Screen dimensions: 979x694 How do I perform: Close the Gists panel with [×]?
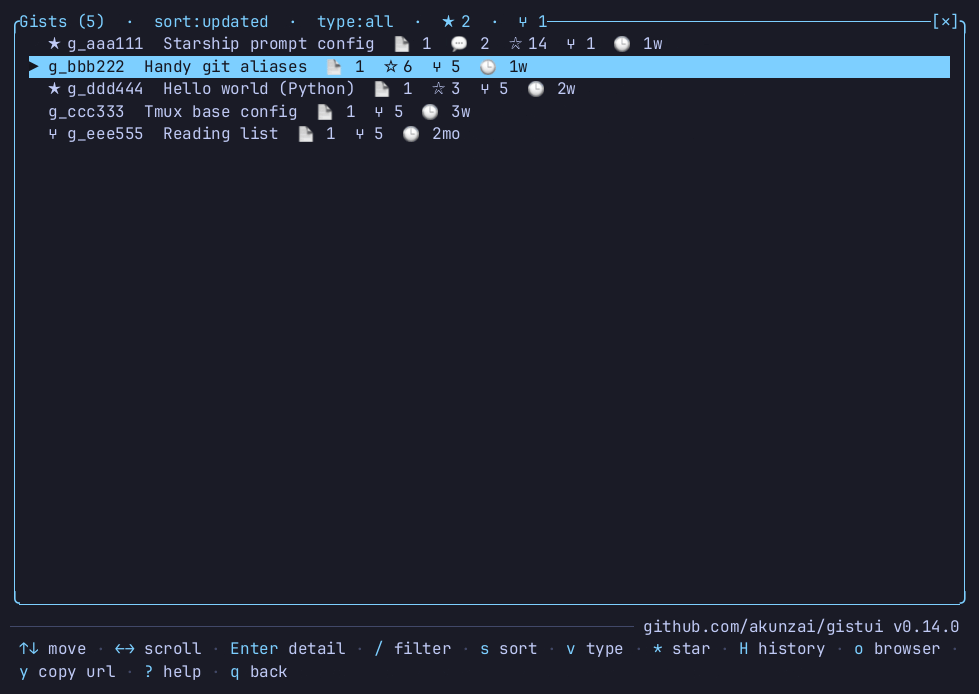coord(945,22)
